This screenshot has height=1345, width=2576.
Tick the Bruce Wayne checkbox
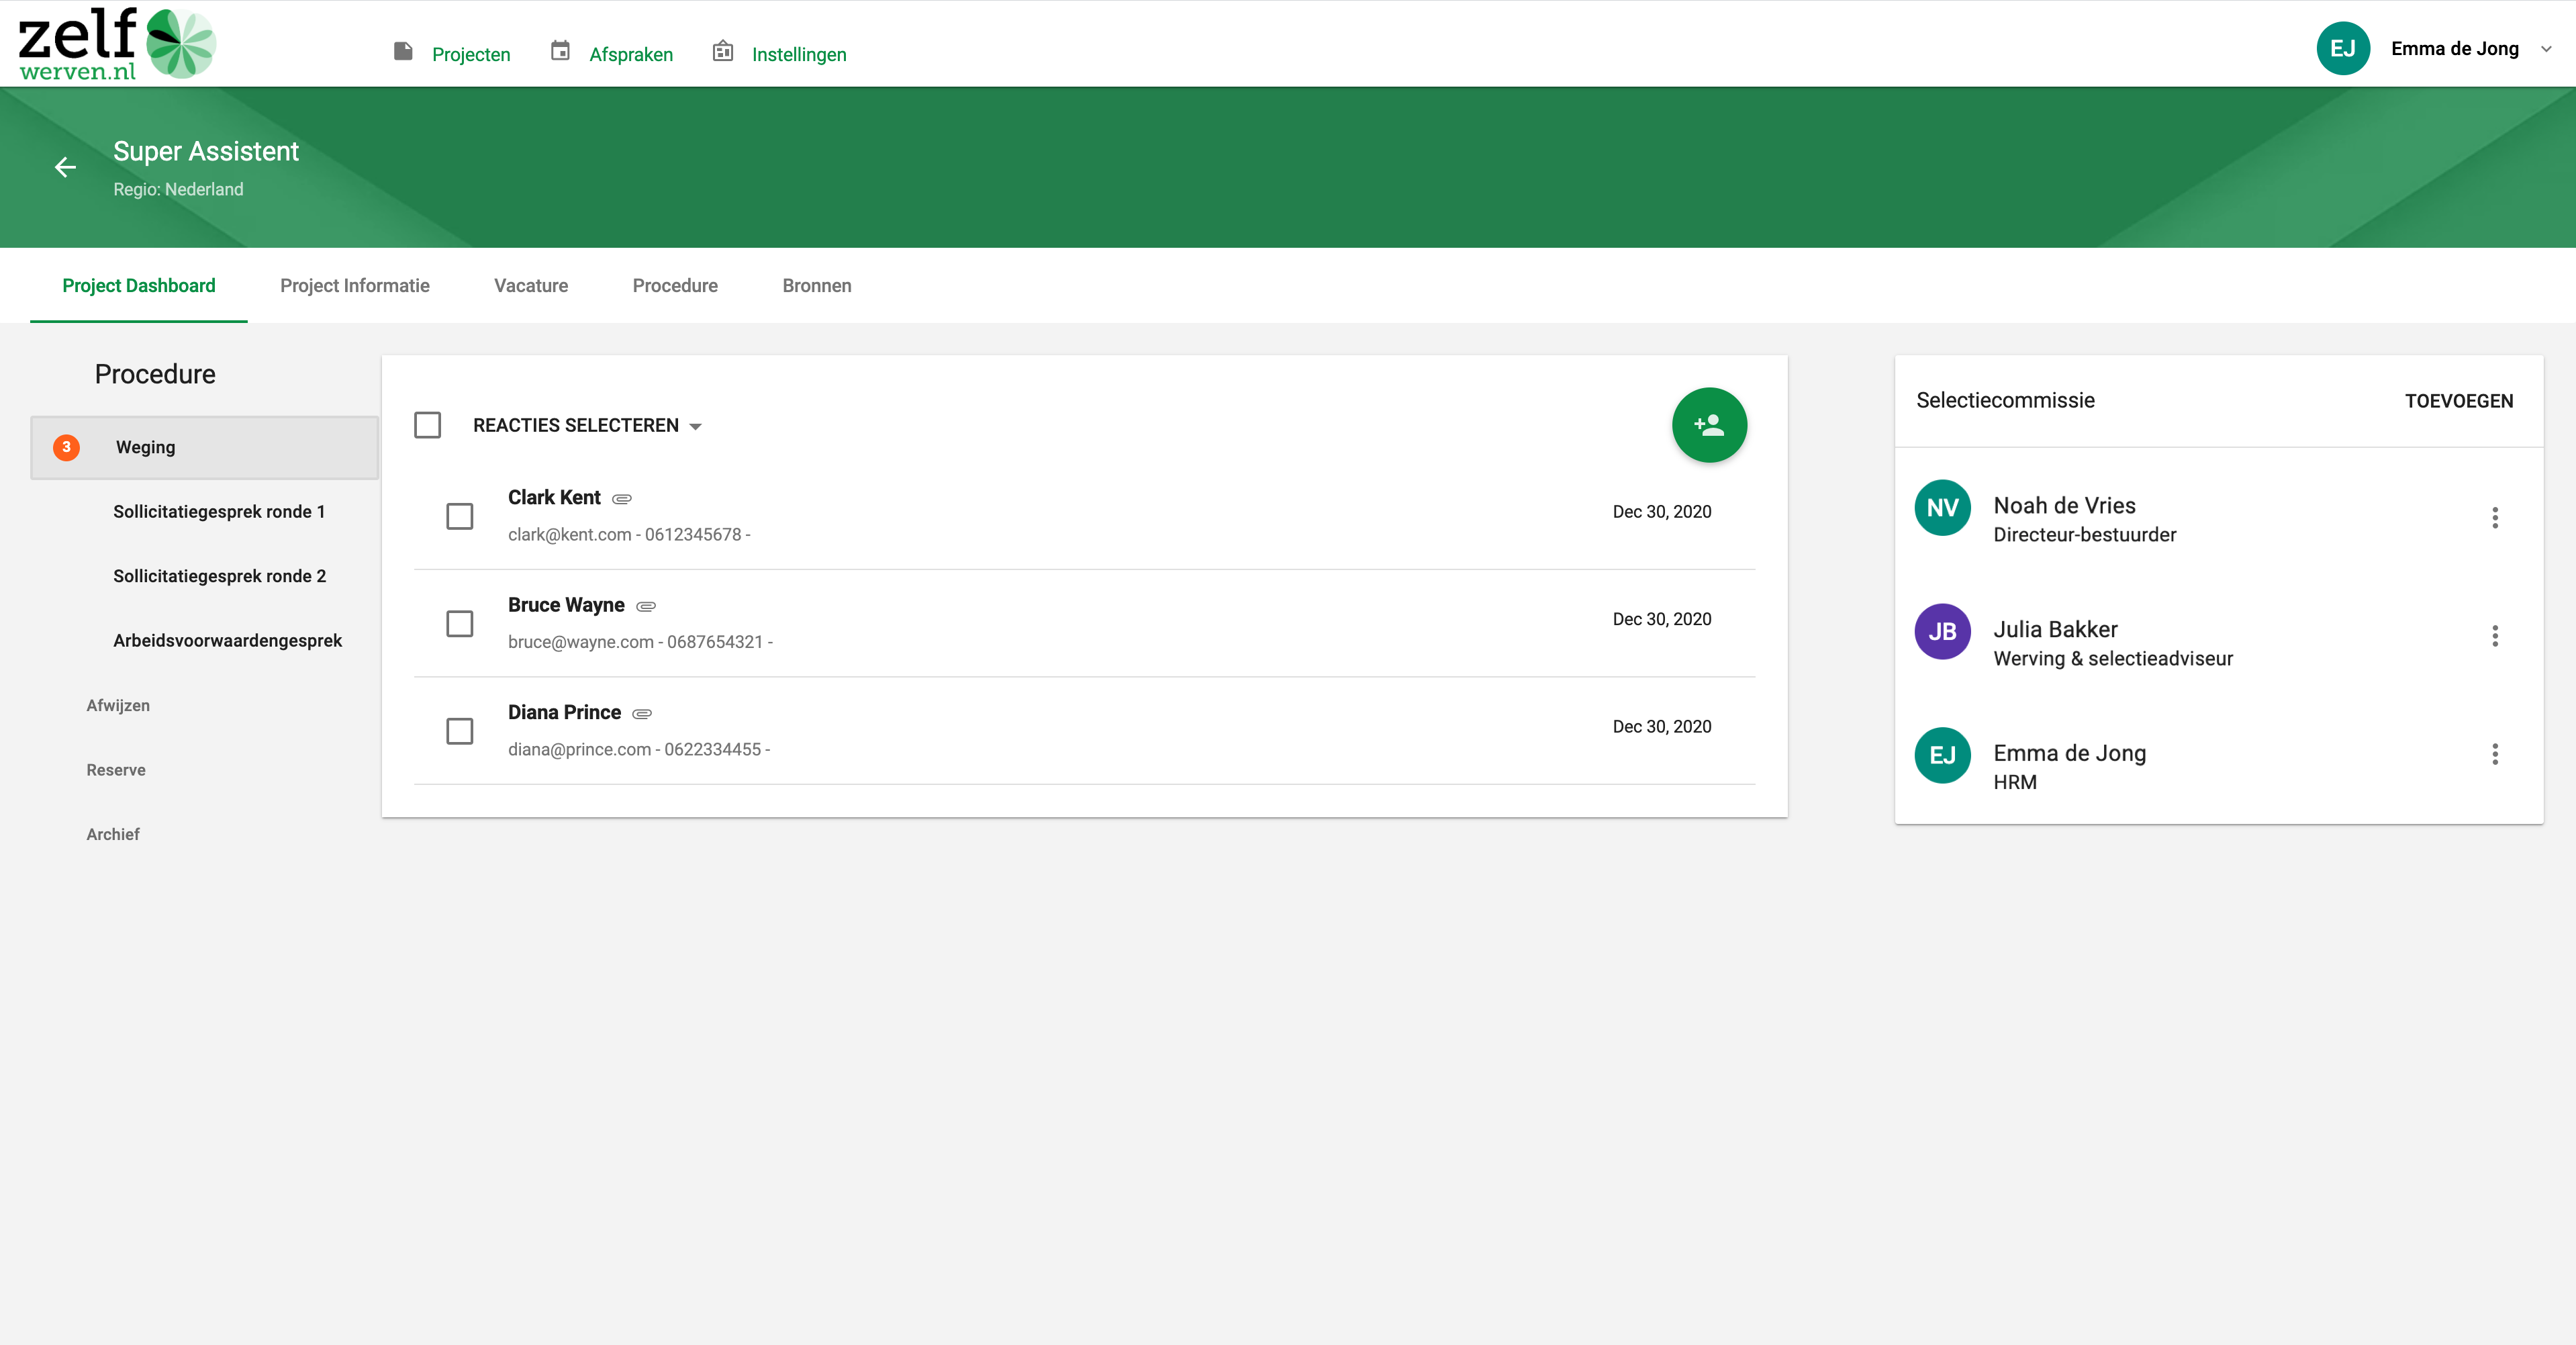click(x=459, y=624)
